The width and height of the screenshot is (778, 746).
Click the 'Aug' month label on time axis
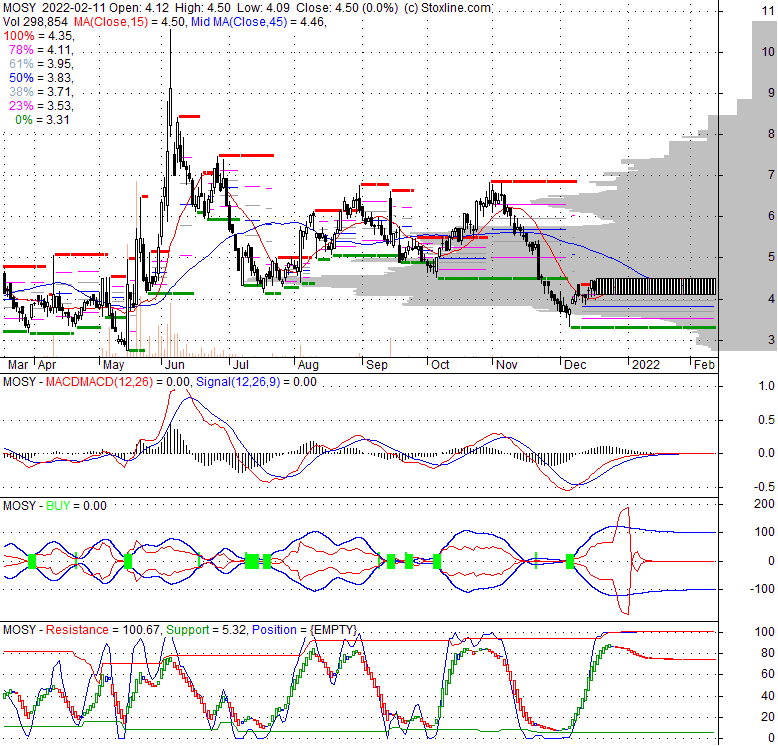click(x=308, y=365)
